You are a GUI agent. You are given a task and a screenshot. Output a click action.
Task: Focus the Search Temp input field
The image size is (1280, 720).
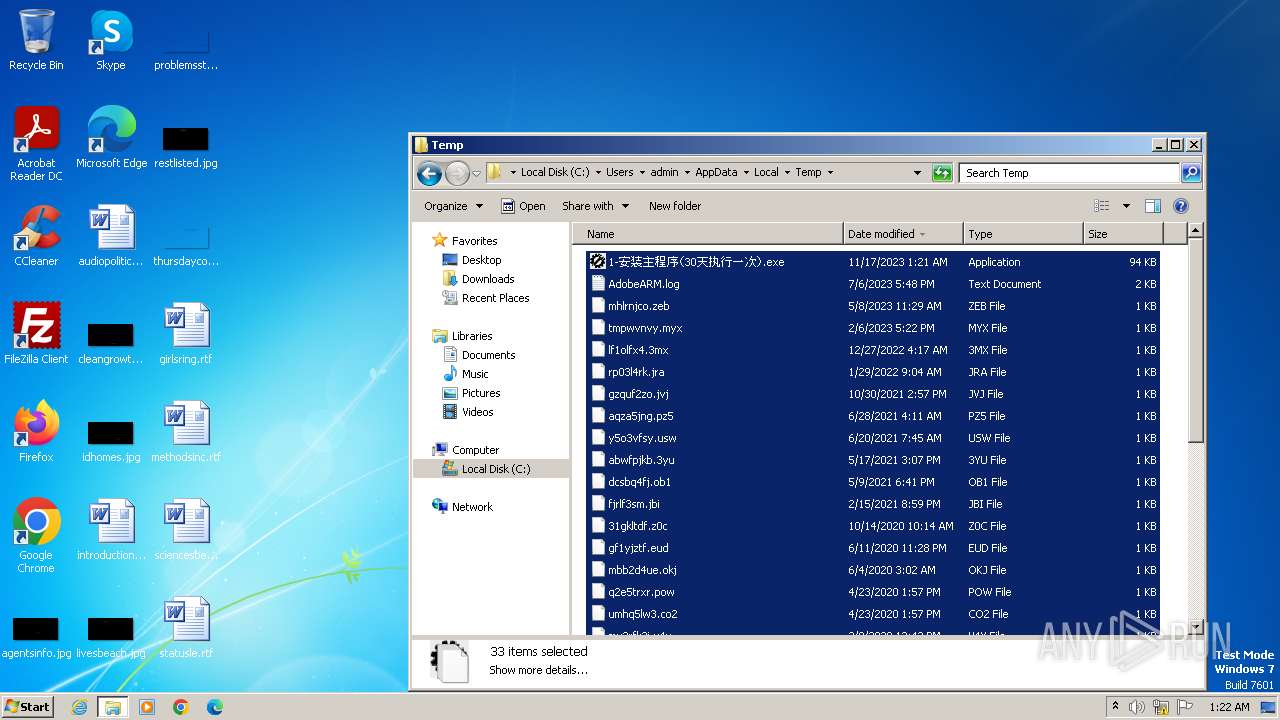point(1069,173)
